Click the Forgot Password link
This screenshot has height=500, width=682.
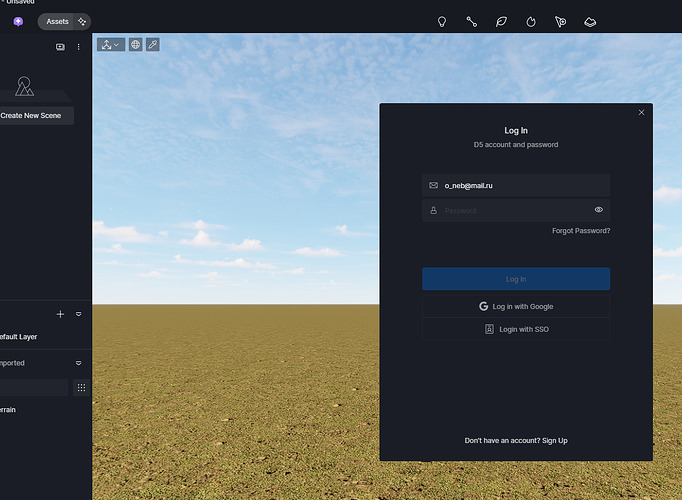click(x=580, y=231)
